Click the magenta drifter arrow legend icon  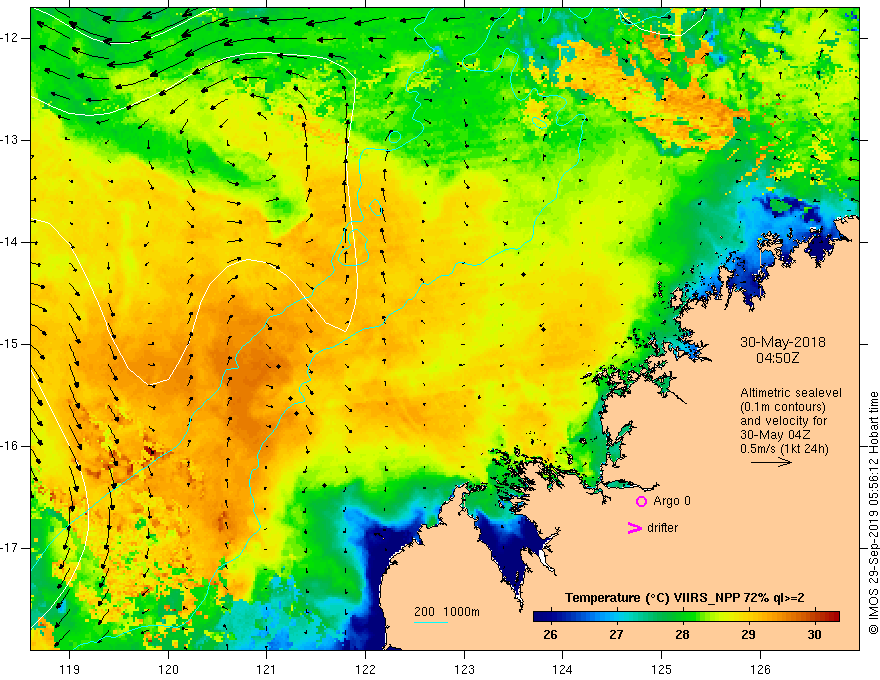634,528
